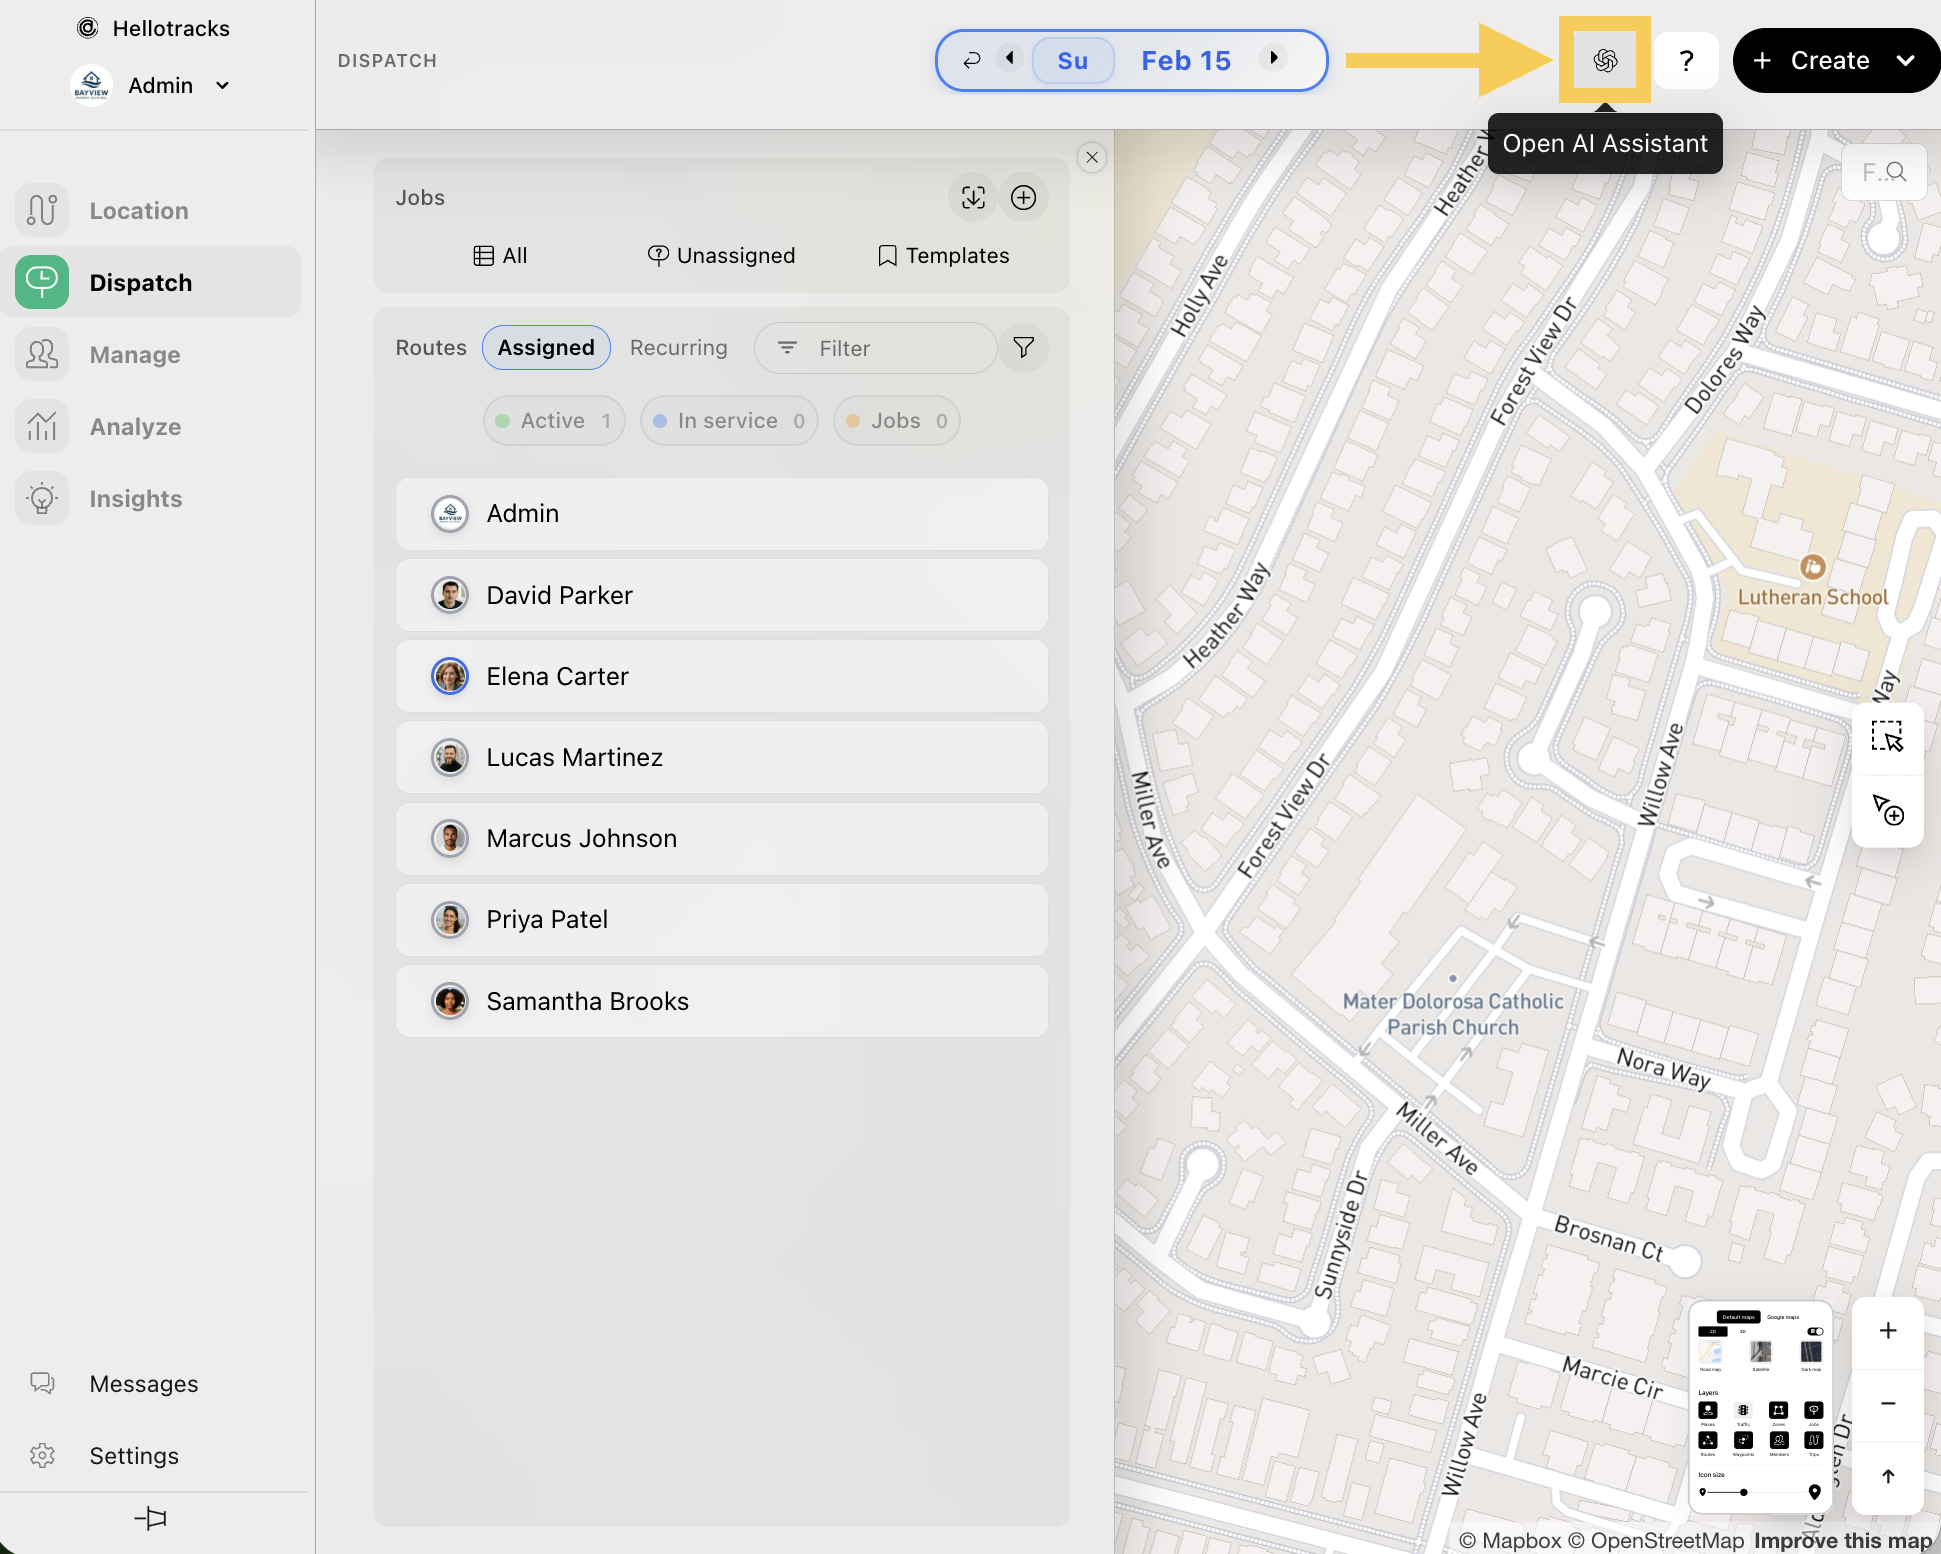The width and height of the screenshot is (1941, 1554).
Task: Expand the Create button dropdown arrow
Action: coord(1905,60)
